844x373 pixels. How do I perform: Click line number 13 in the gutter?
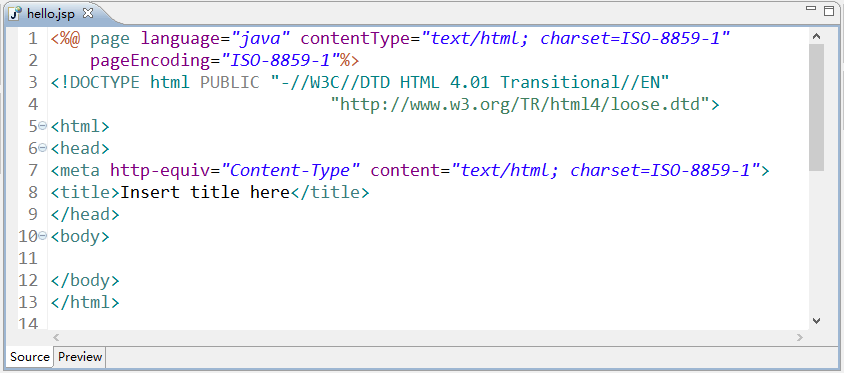pos(29,302)
